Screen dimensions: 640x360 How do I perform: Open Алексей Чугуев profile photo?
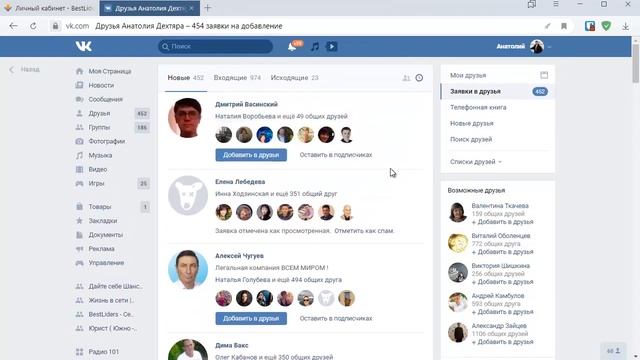pos(188,270)
